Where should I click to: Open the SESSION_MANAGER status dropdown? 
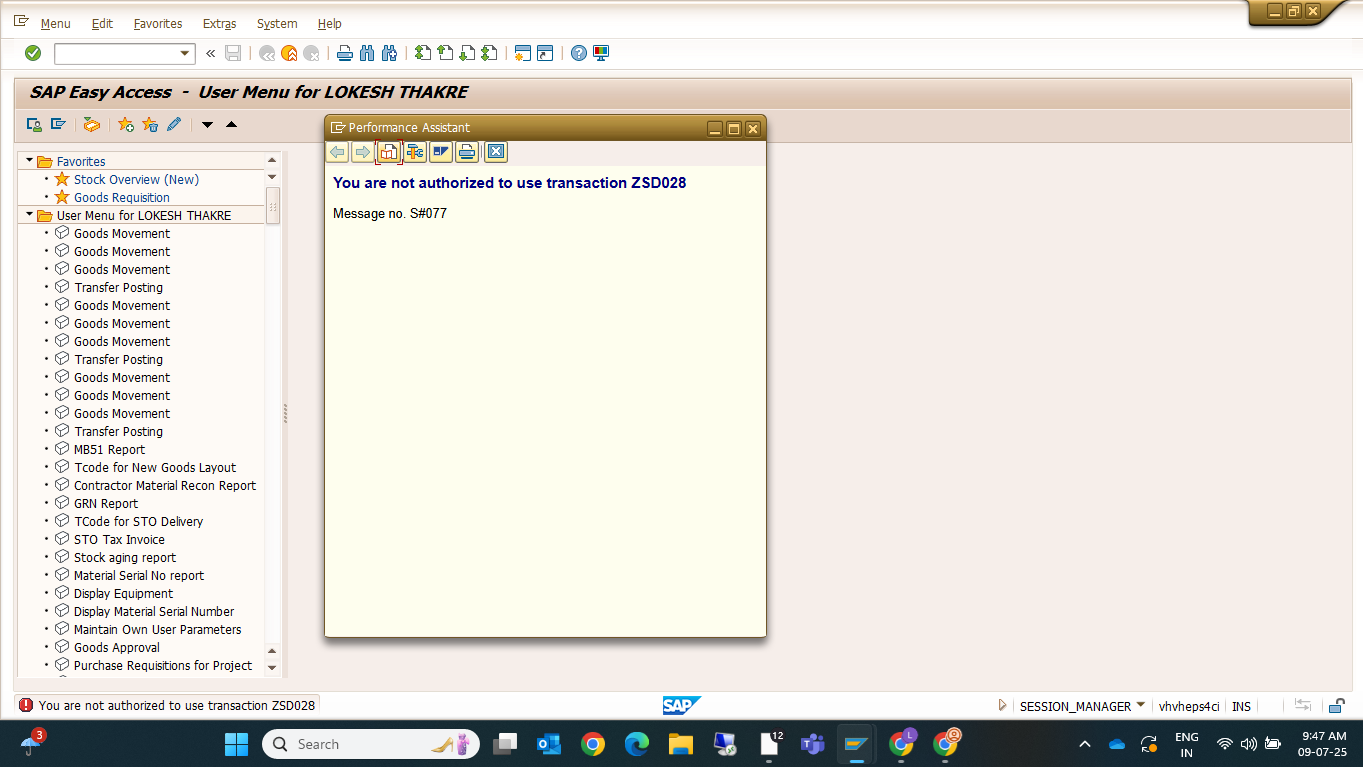click(x=1141, y=705)
